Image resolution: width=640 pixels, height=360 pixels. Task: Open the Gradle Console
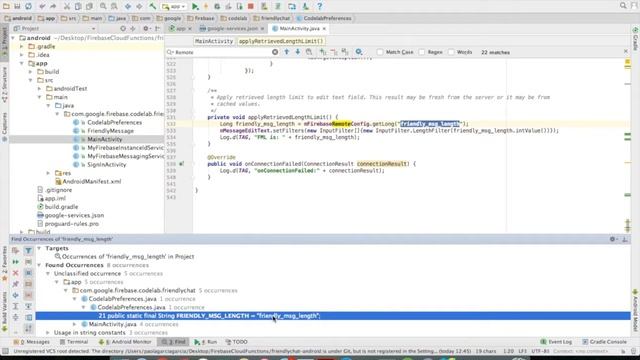tap(604, 342)
